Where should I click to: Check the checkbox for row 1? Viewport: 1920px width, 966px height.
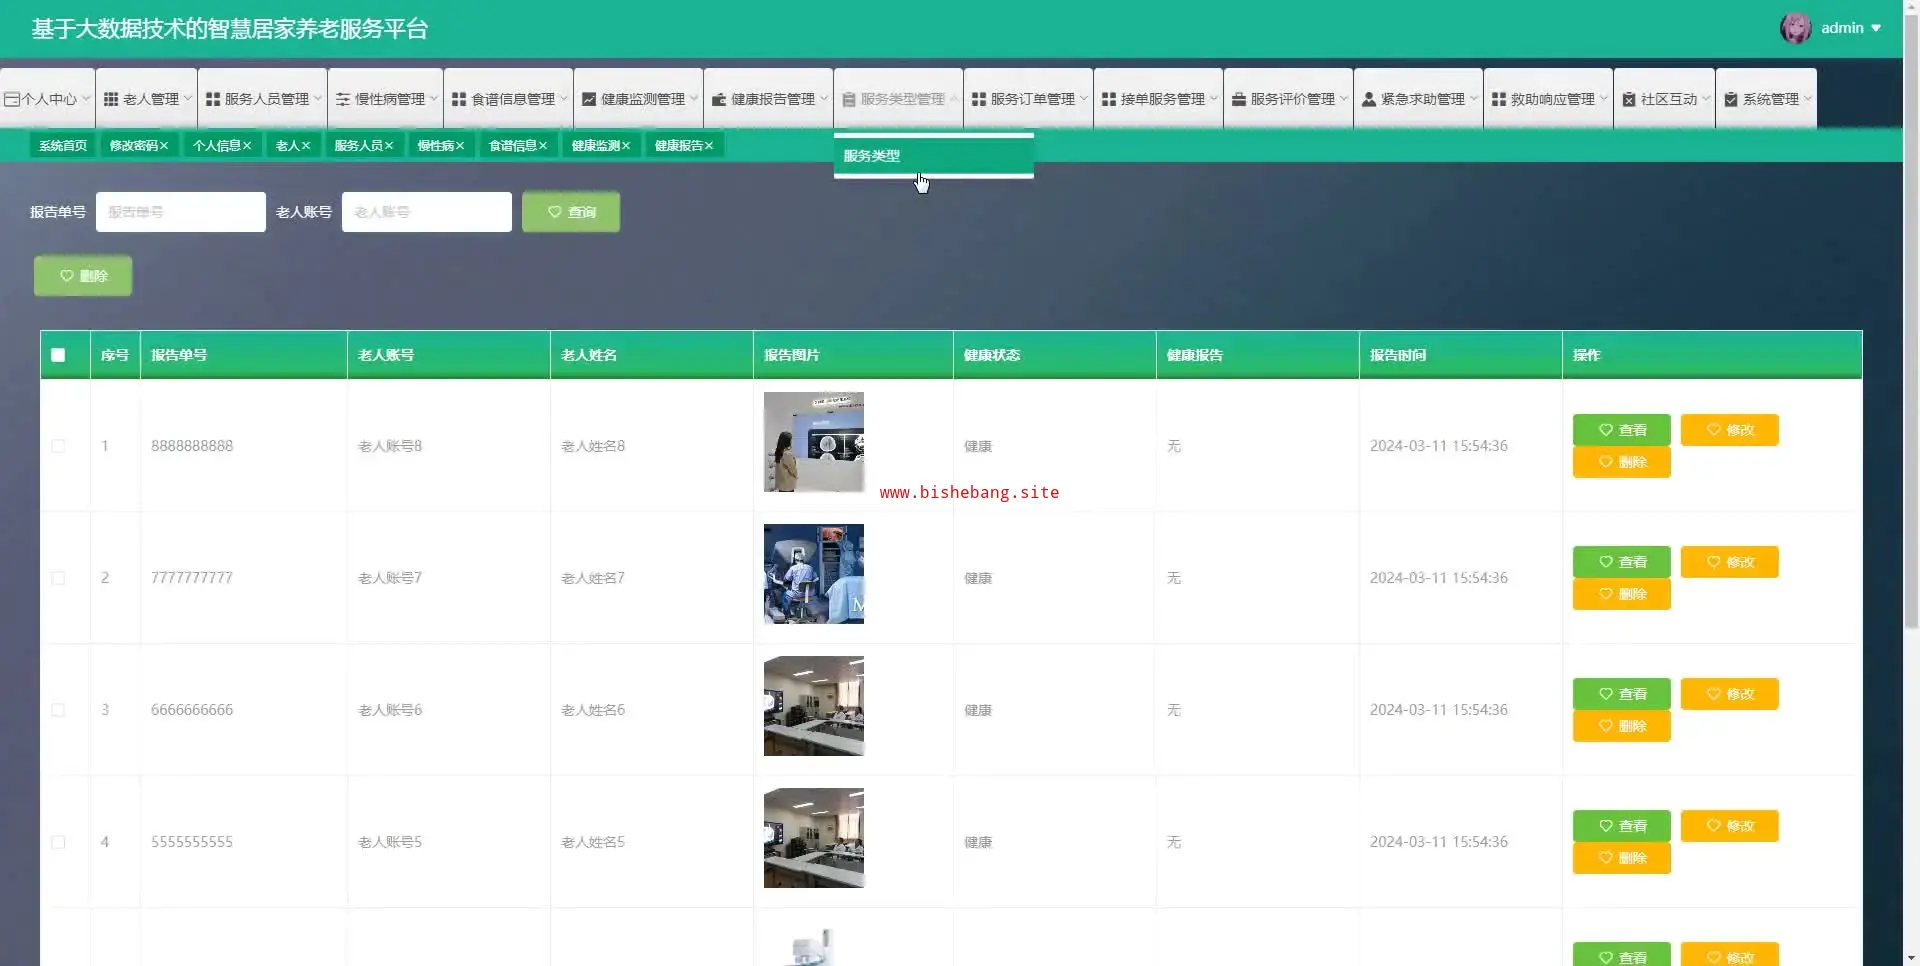click(x=58, y=446)
